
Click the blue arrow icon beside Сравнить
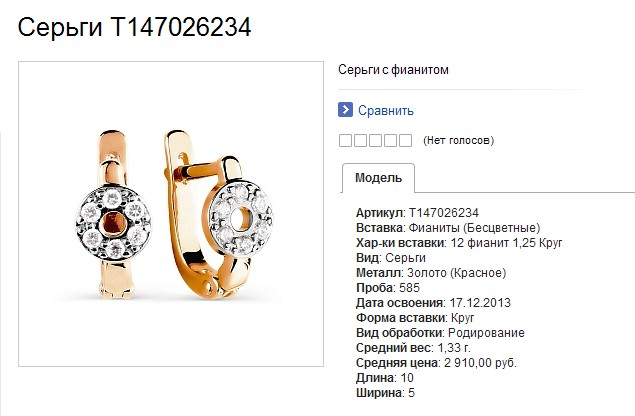(x=345, y=110)
